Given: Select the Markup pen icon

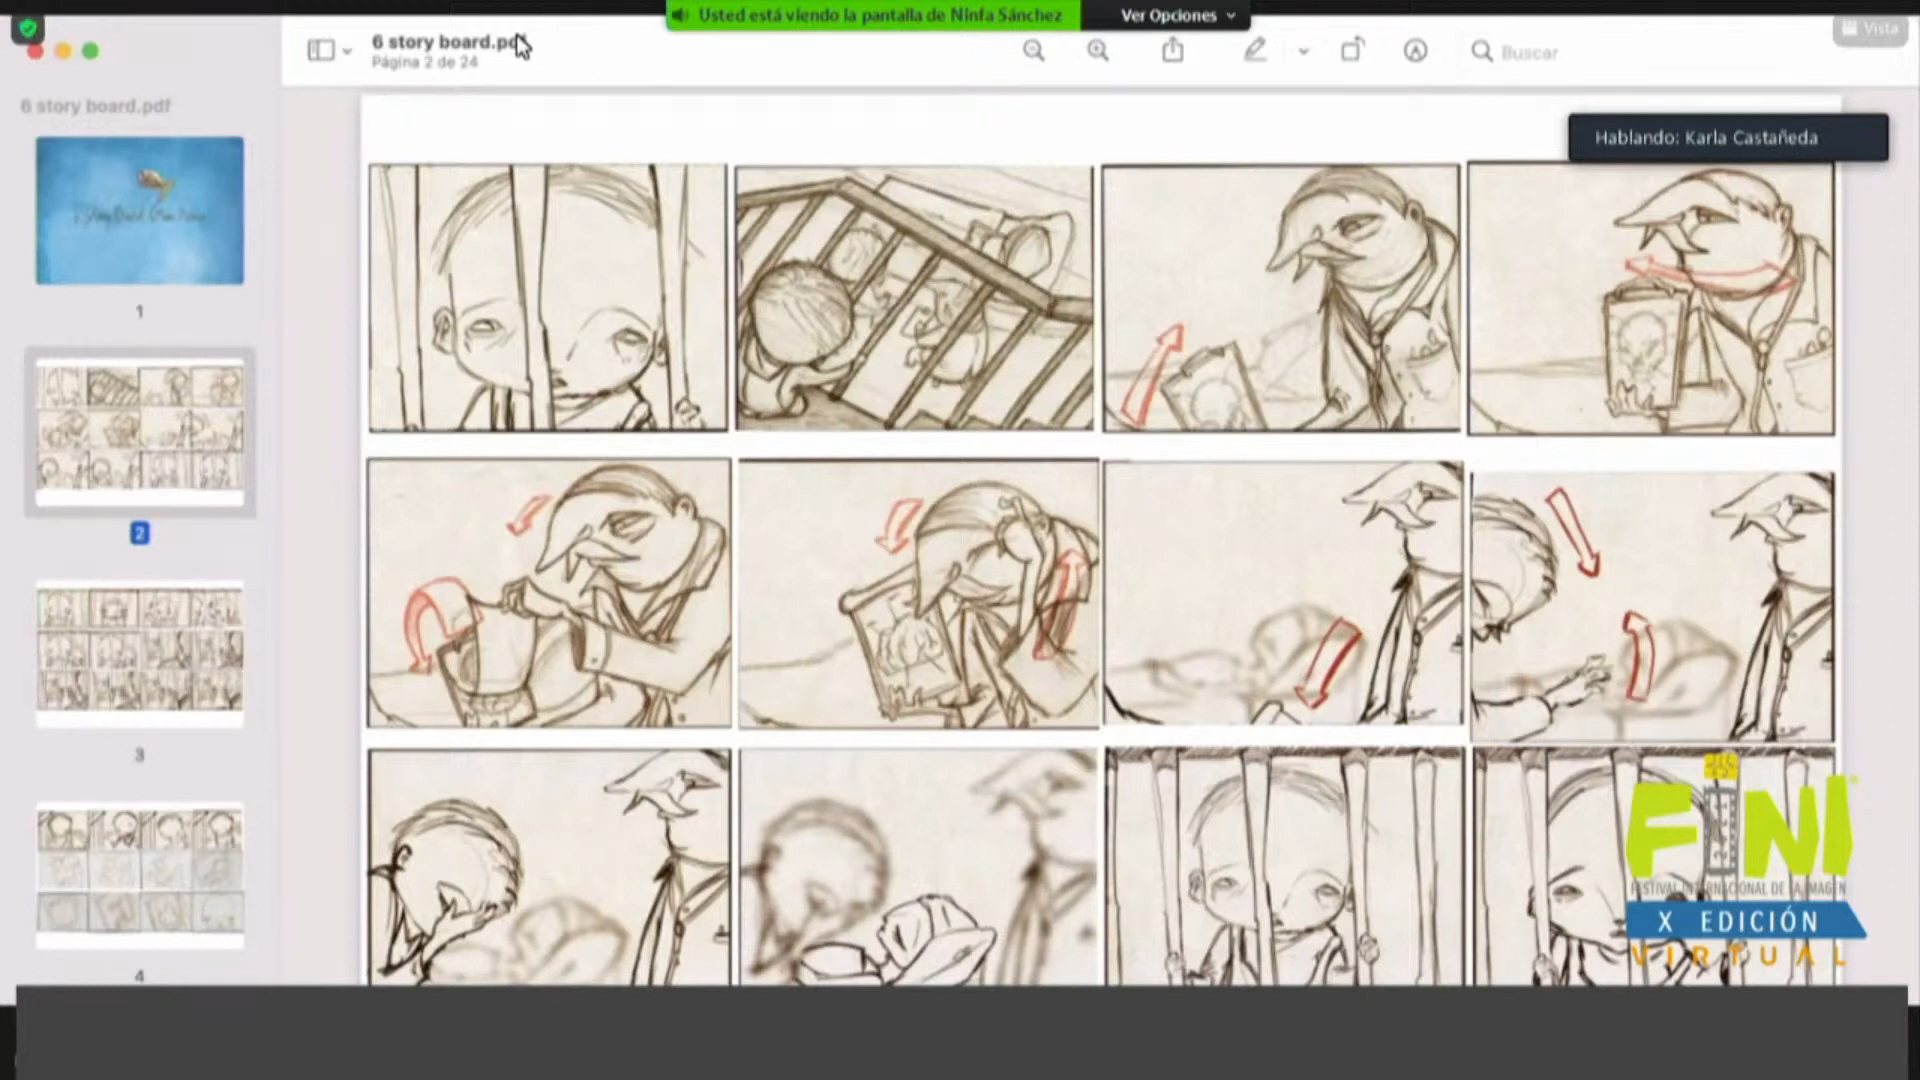Looking at the screenshot, I should pyautogui.click(x=1255, y=50).
